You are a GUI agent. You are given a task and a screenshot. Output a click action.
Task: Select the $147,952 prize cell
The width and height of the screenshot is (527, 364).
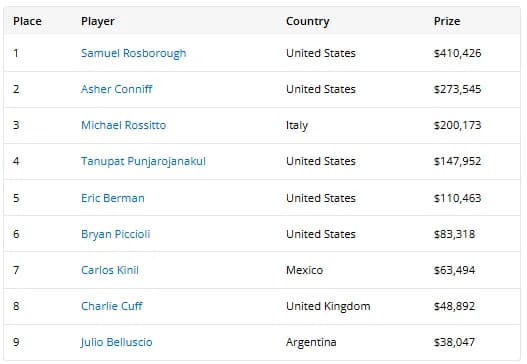[x=457, y=161]
